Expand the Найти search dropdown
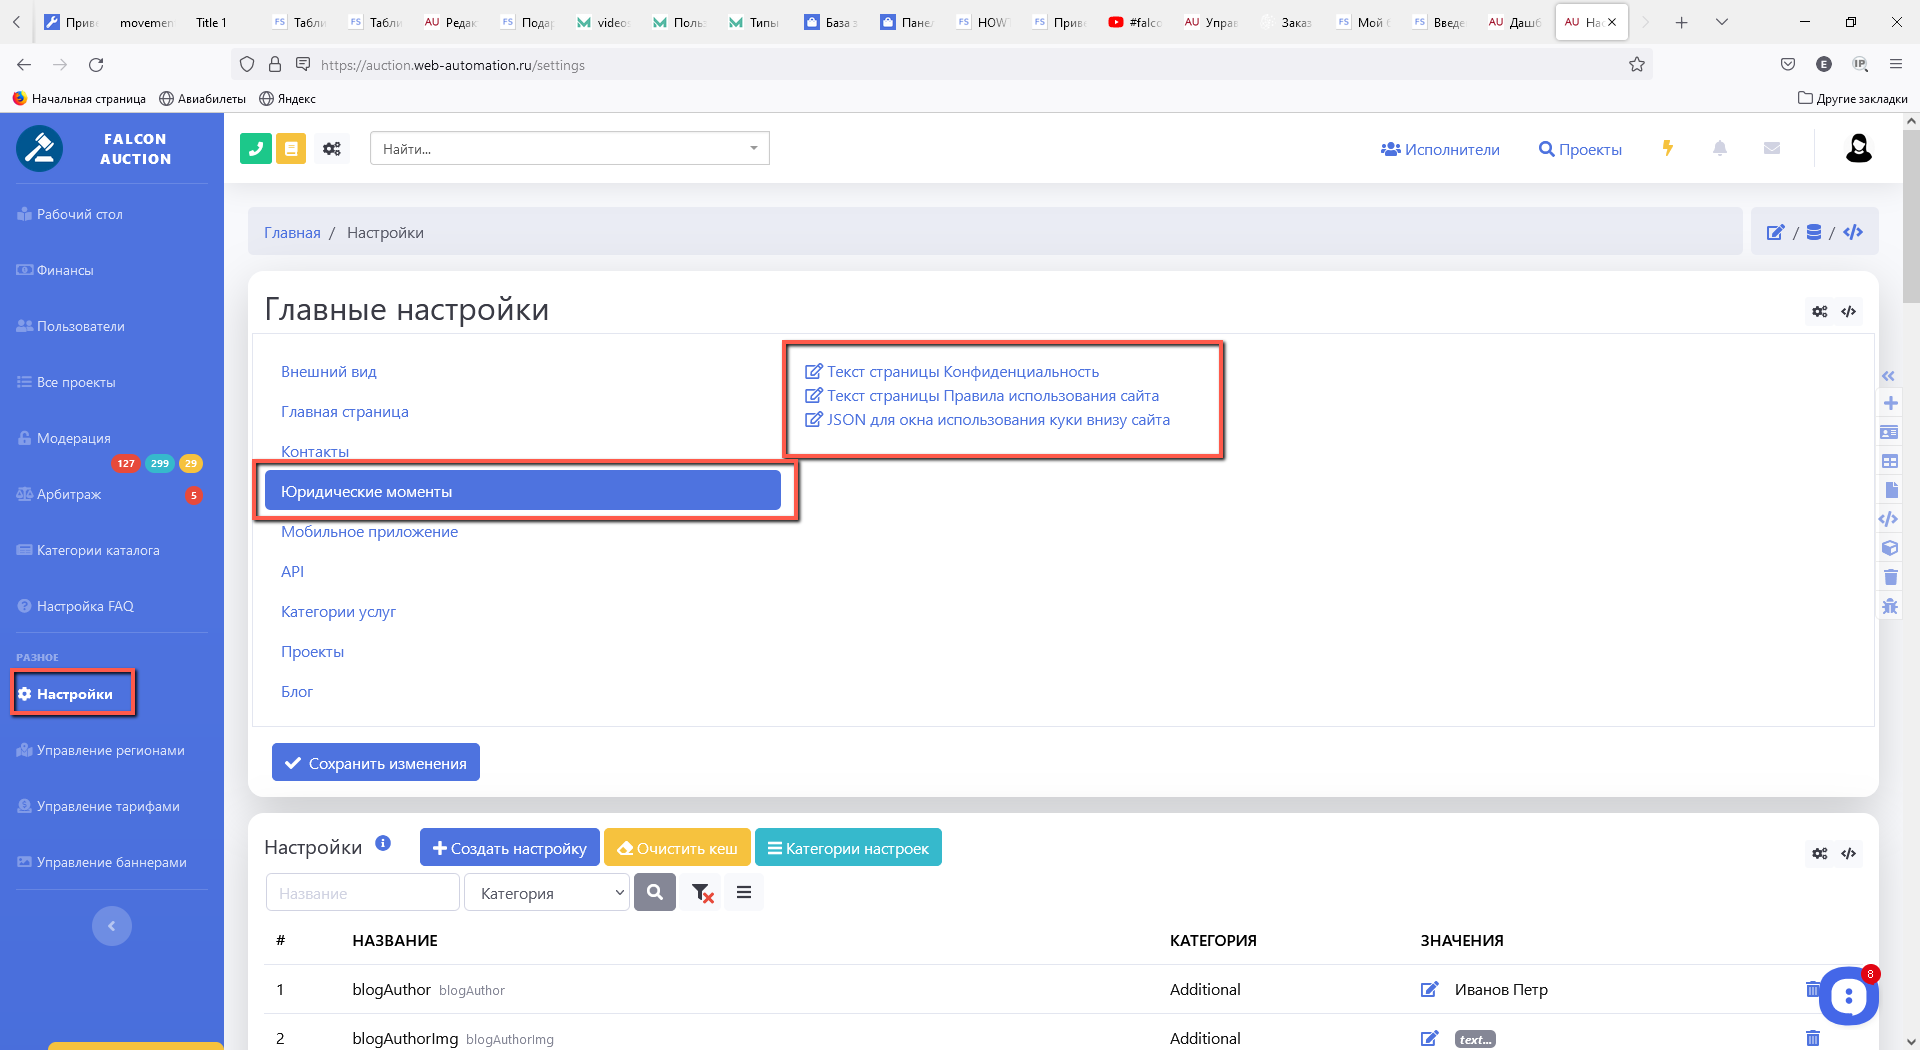 (753, 149)
